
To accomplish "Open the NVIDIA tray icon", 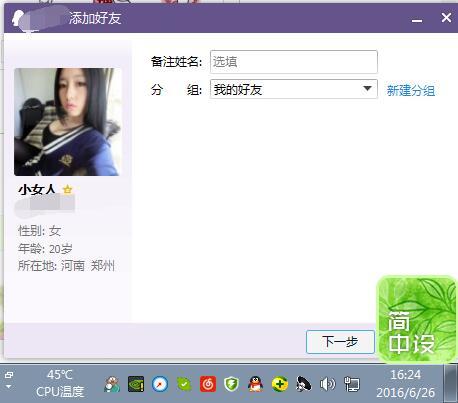I will pos(136,384).
